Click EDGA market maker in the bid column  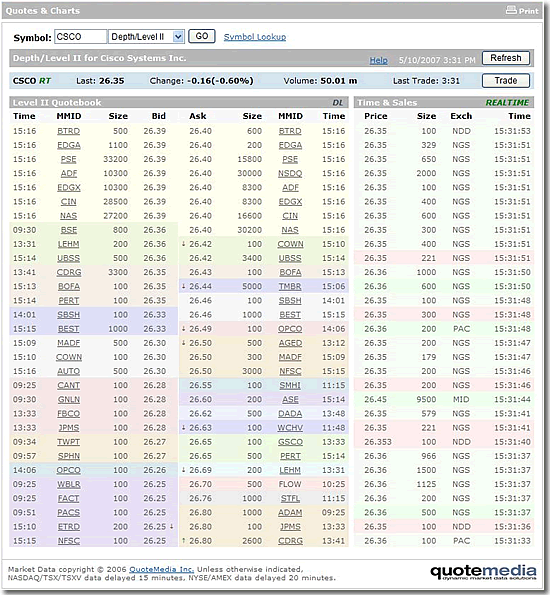69,145
